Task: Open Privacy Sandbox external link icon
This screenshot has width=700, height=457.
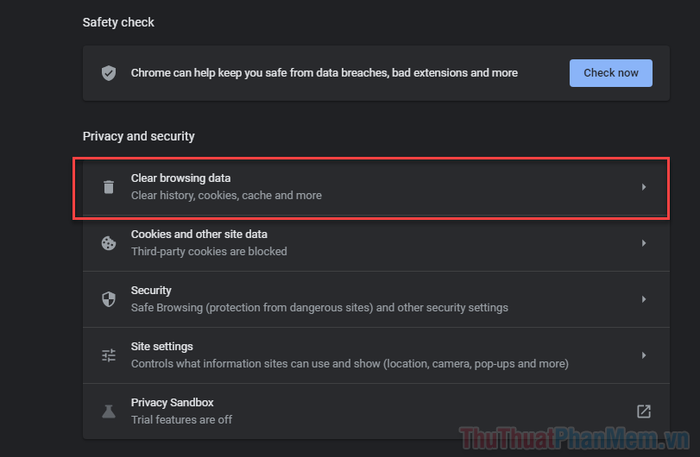Action: [643, 411]
